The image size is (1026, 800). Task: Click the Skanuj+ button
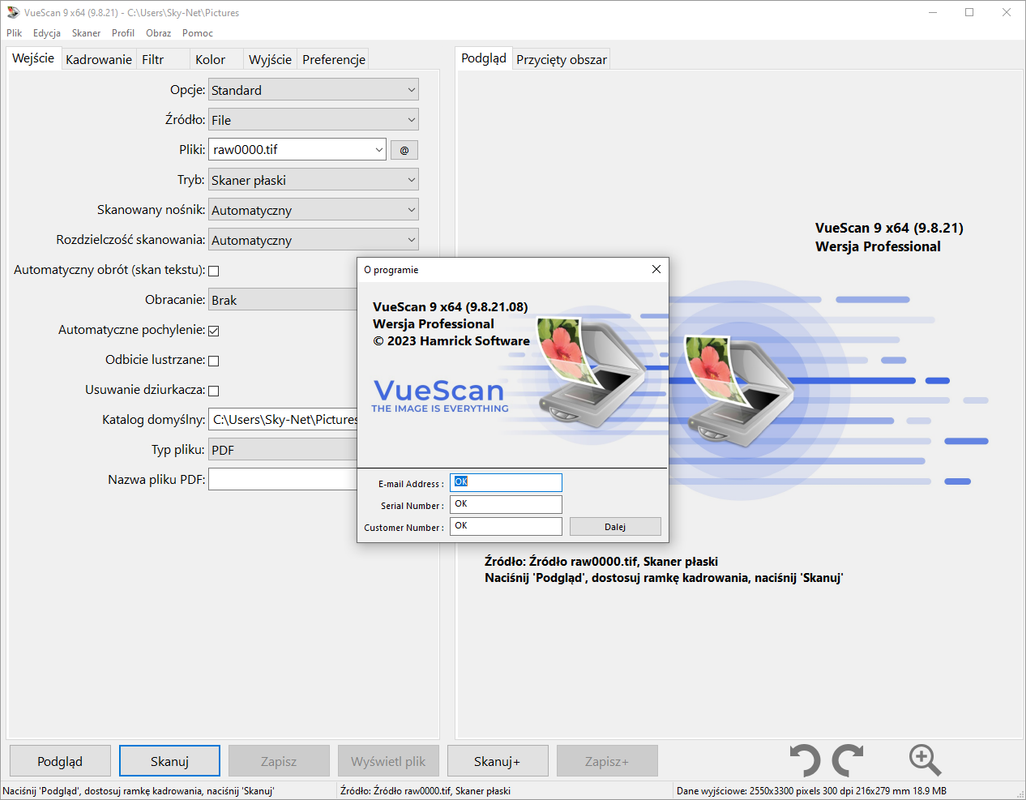click(x=497, y=761)
